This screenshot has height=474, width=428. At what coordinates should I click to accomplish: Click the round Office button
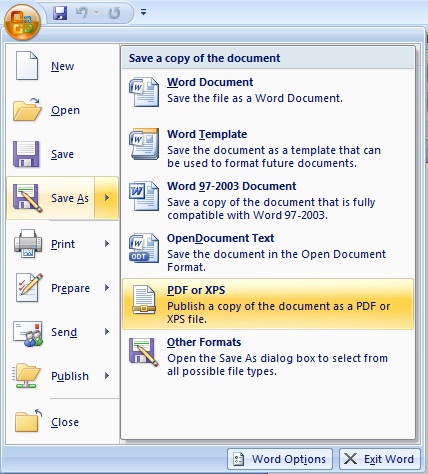pos(22,22)
